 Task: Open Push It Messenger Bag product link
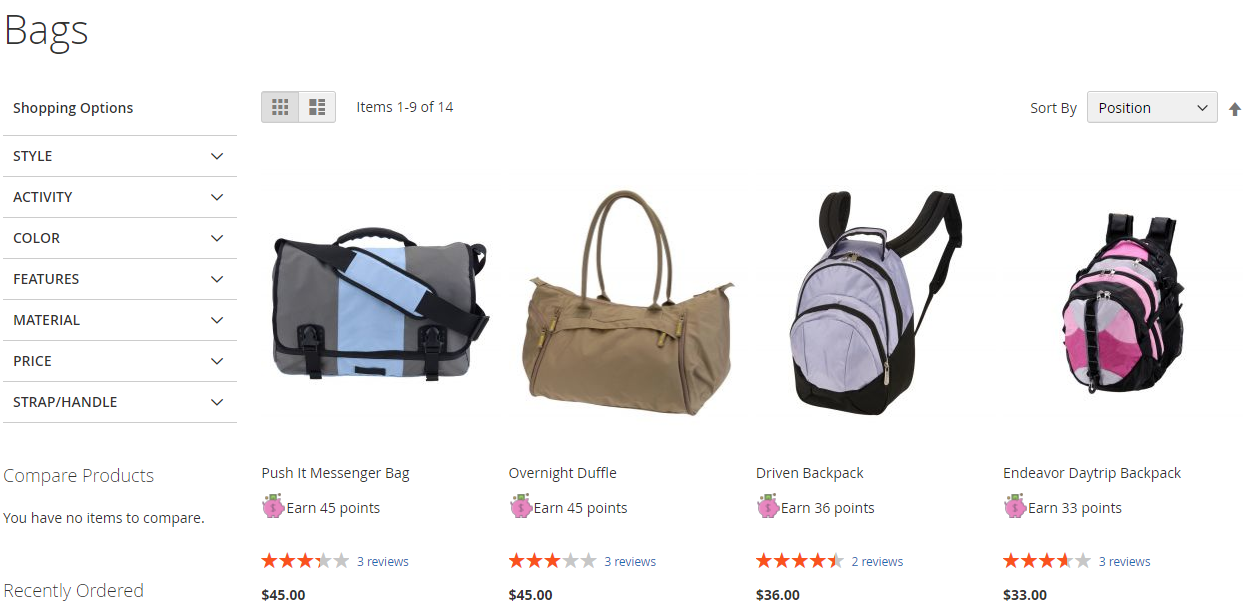[336, 473]
